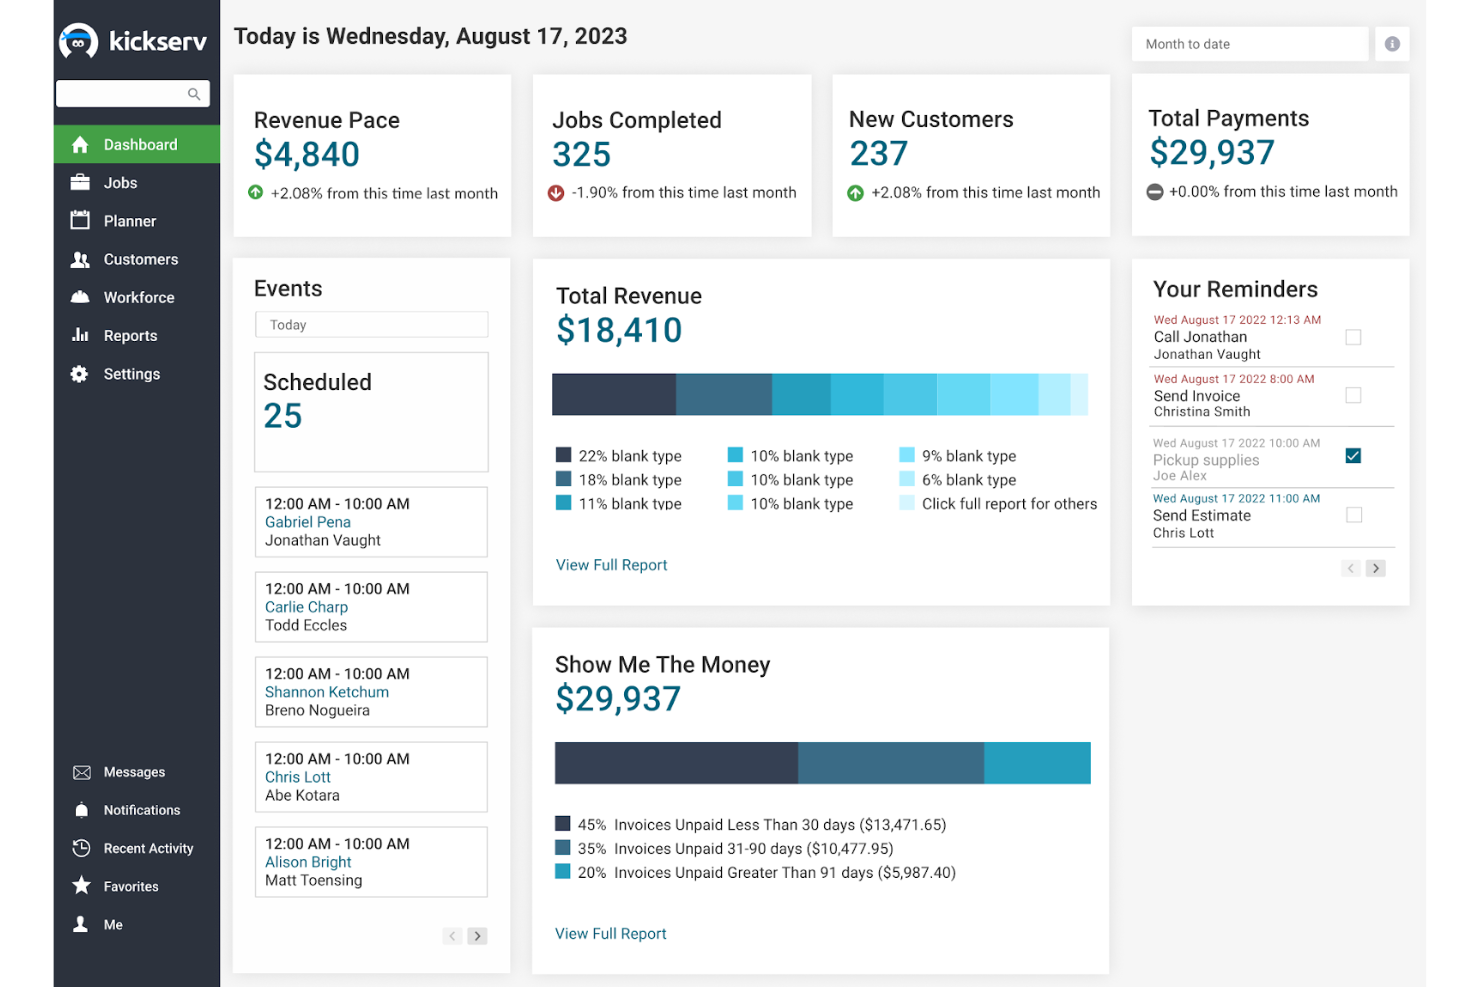Open Planner via the calendar icon
Viewport: 1480px width, 987px height.
[80, 221]
